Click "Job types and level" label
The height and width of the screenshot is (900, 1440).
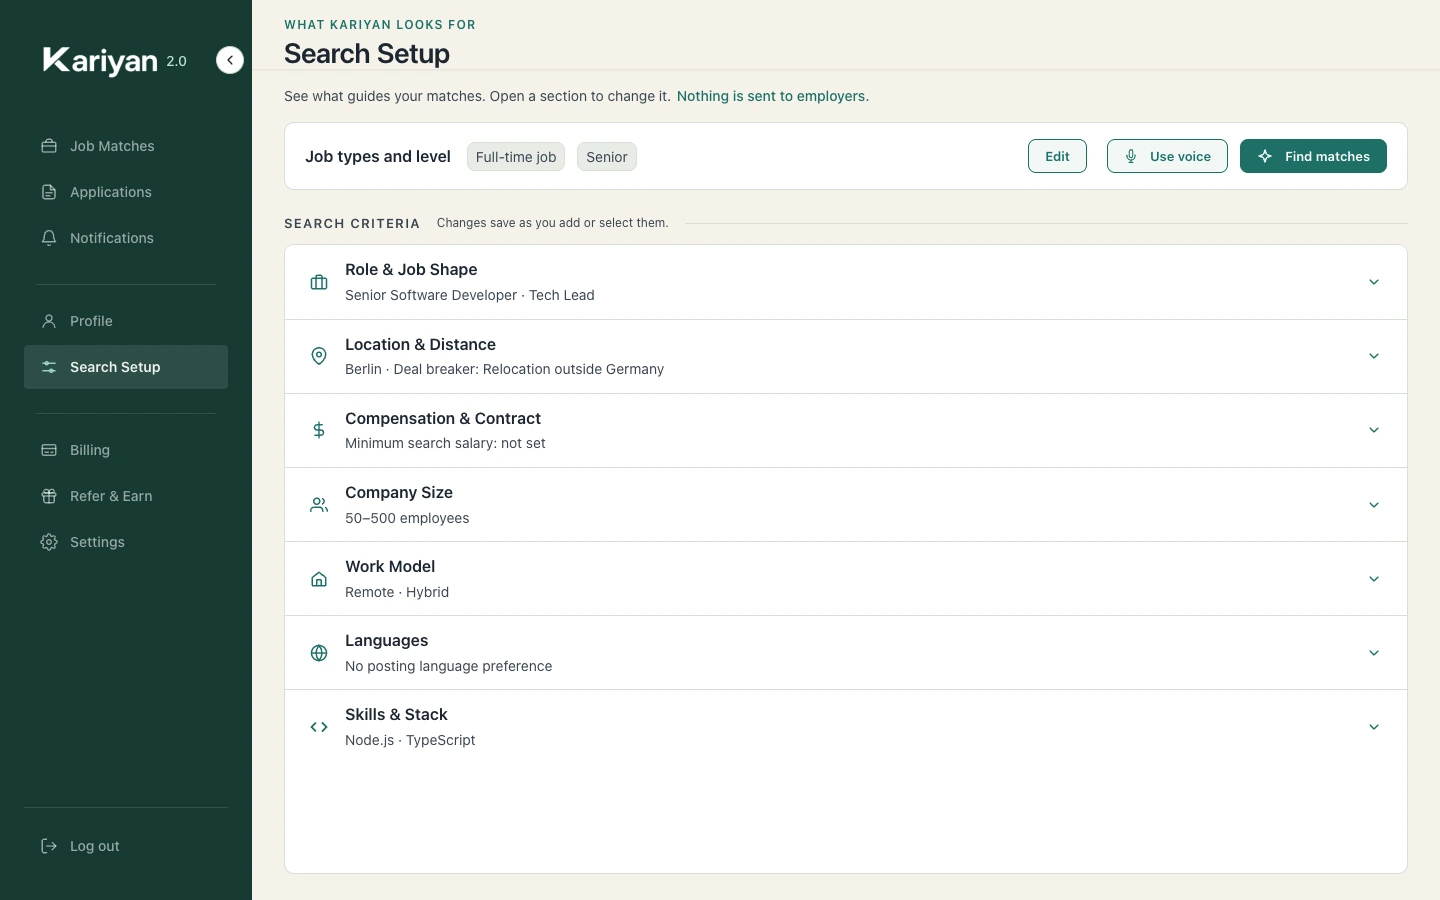[x=378, y=156]
